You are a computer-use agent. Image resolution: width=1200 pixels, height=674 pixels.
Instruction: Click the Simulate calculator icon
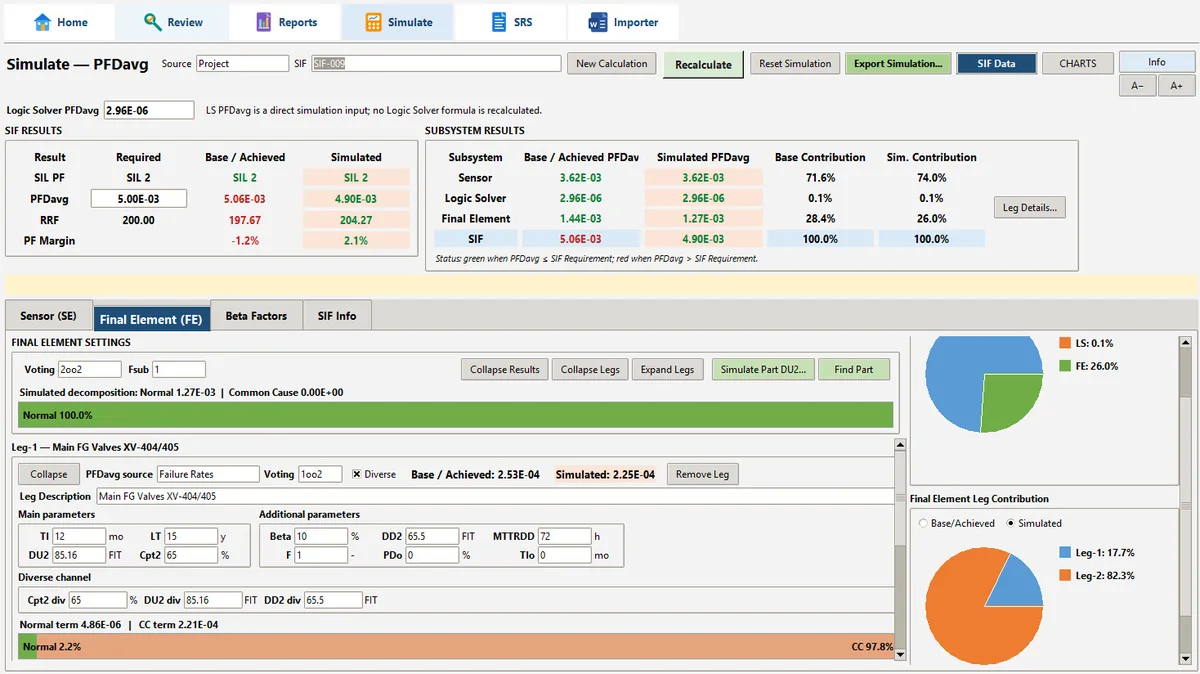click(373, 22)
